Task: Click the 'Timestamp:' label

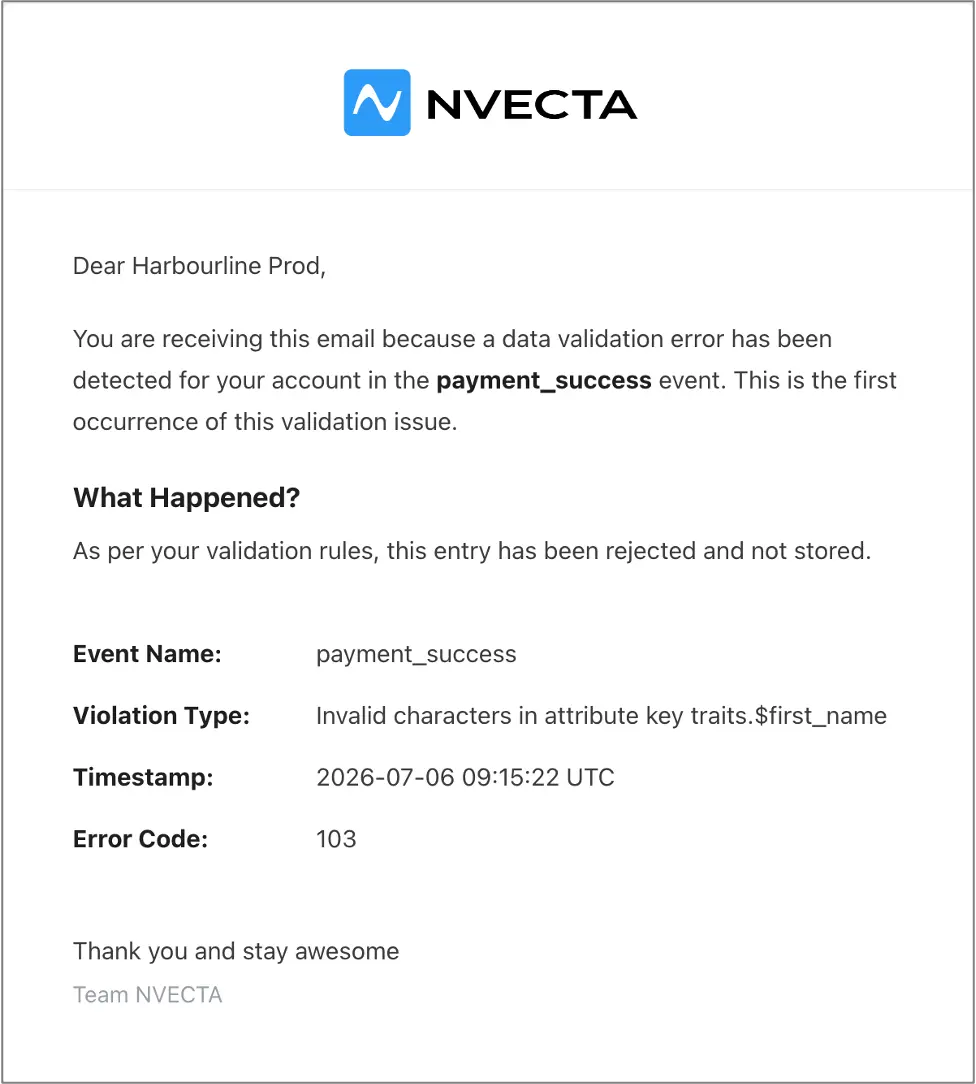Action: [x=143, y=778]
